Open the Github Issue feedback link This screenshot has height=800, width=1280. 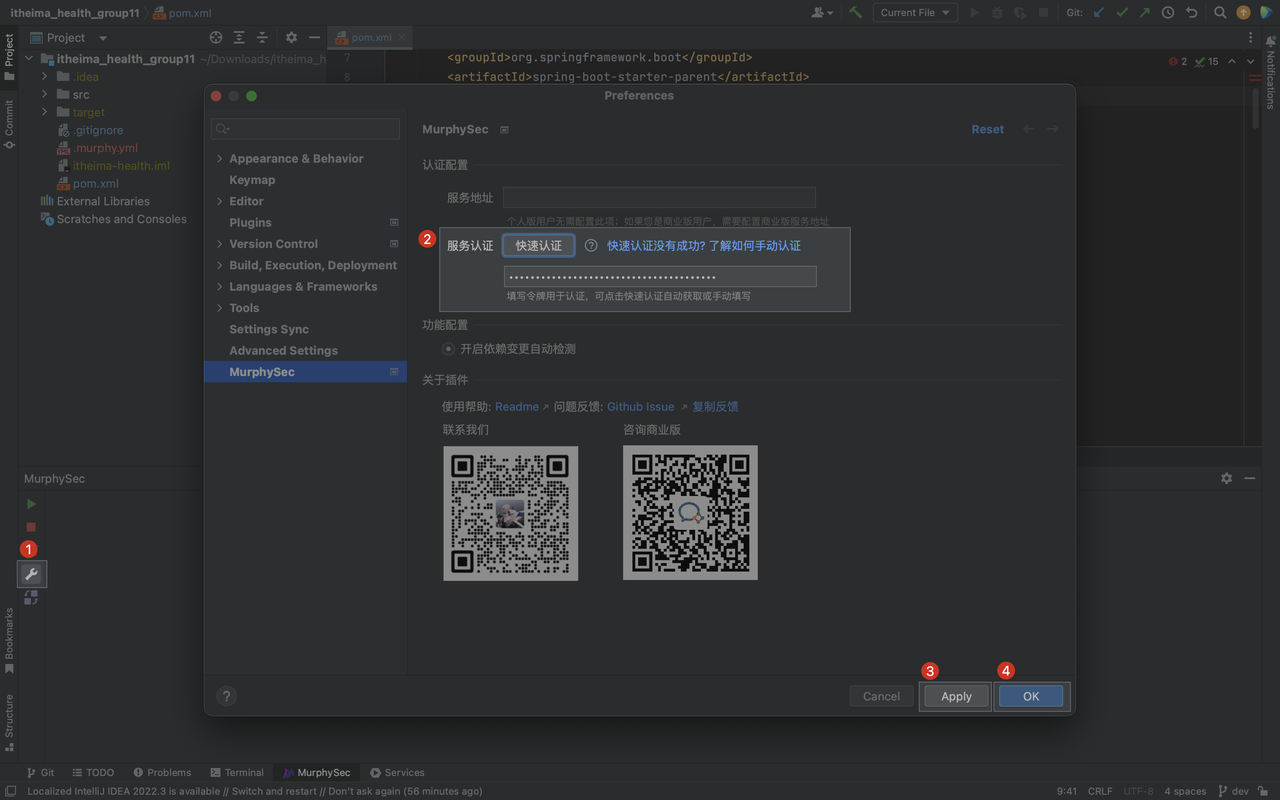pyautogui.click(x=640, y=407)
